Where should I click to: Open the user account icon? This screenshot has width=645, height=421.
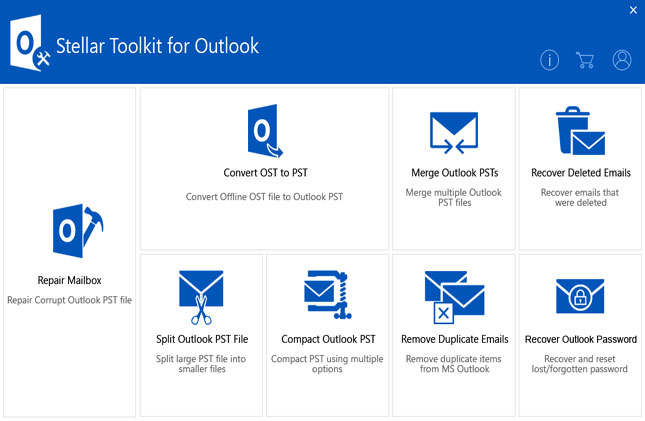[622, 60]
